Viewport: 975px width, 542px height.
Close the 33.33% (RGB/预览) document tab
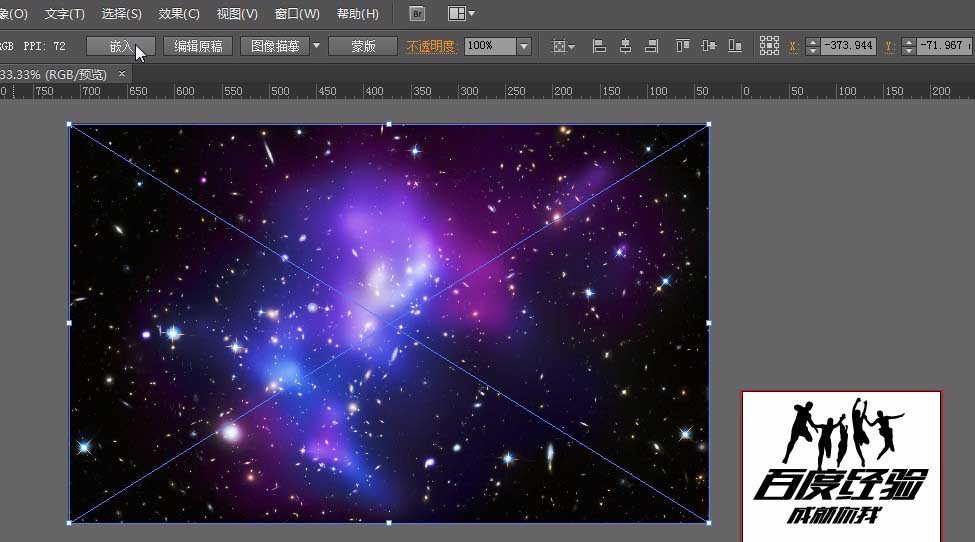tap(122, 74)
